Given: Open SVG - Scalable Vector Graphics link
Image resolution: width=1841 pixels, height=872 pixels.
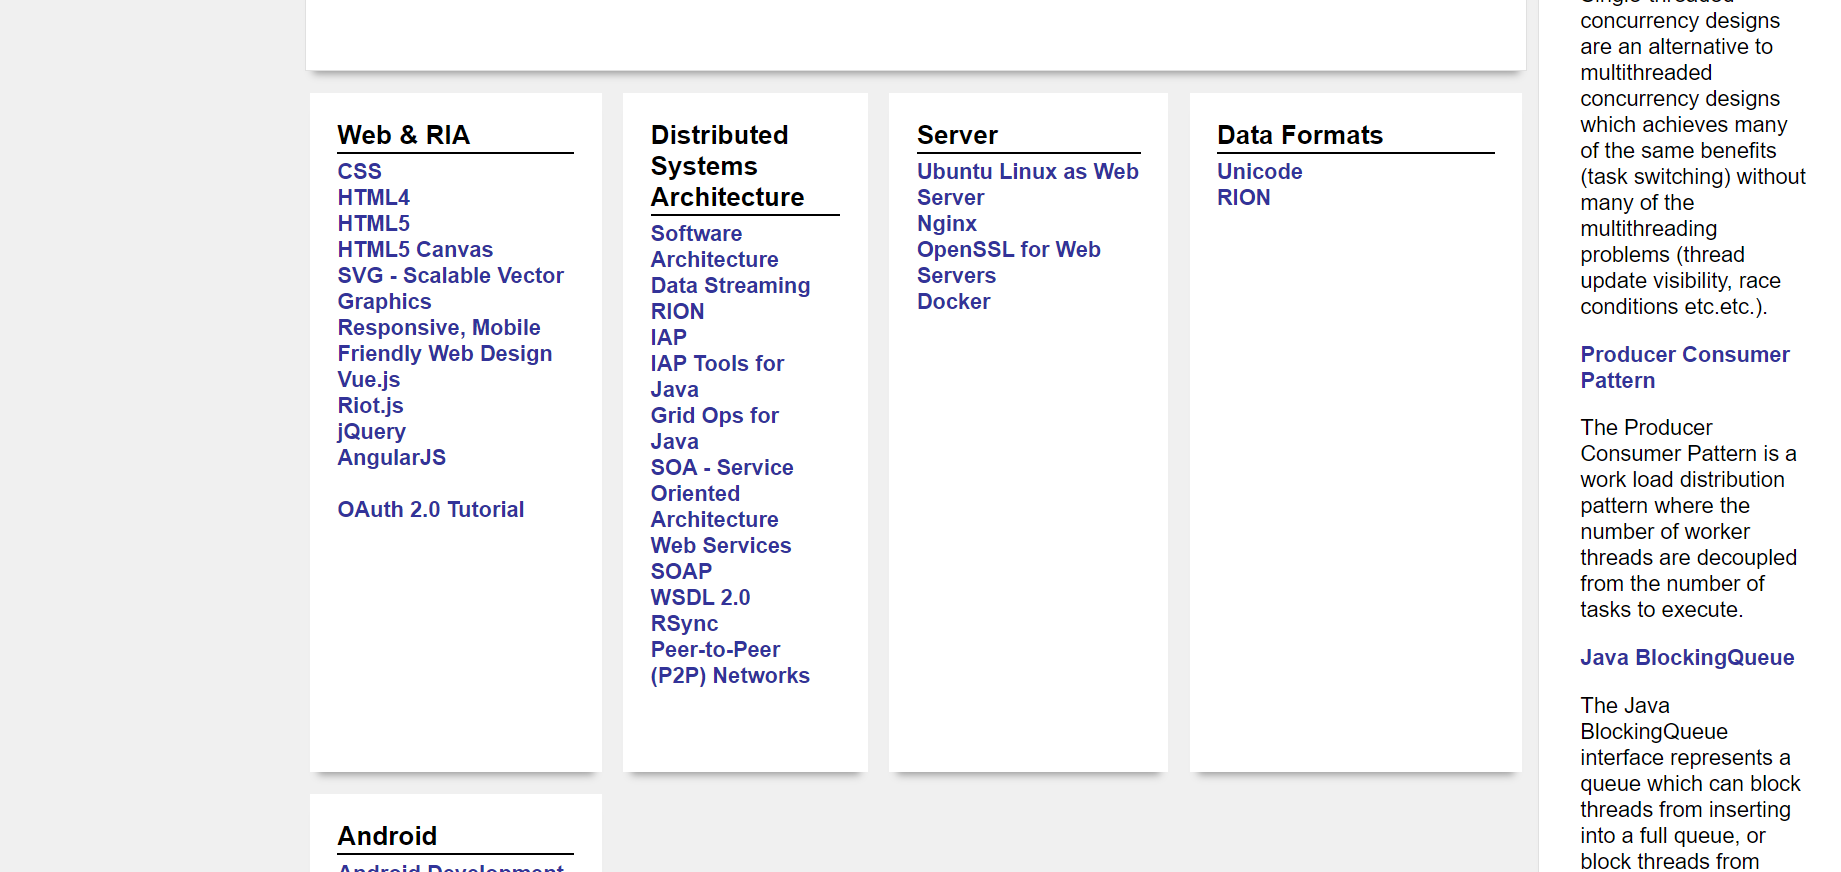Looking at the screenshot, I should [450, 288].
